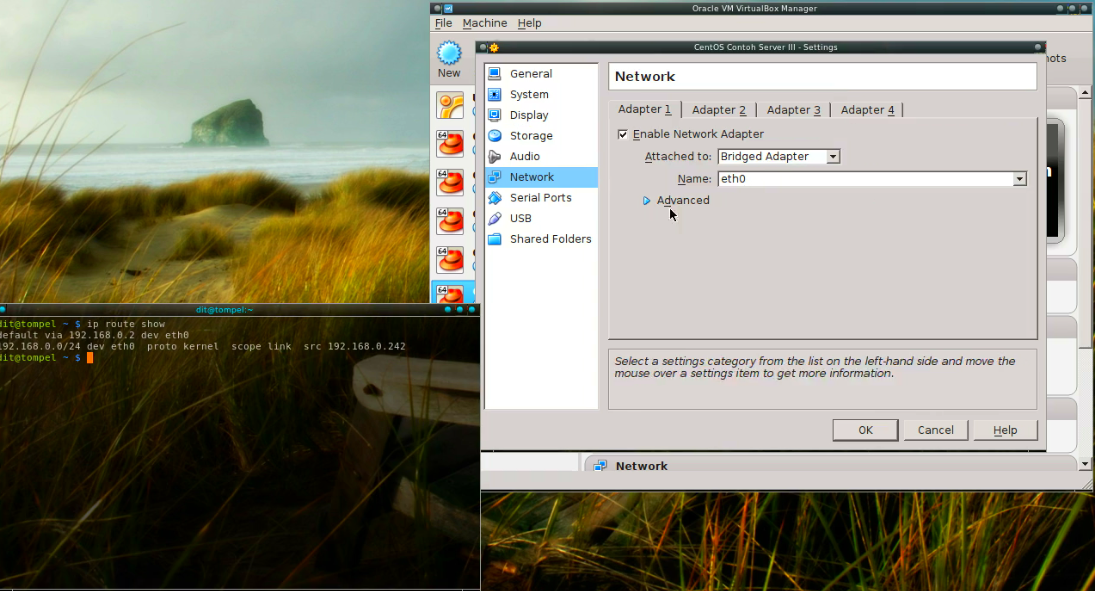Select the Network category in sidebar

click(x=541, y=177)
